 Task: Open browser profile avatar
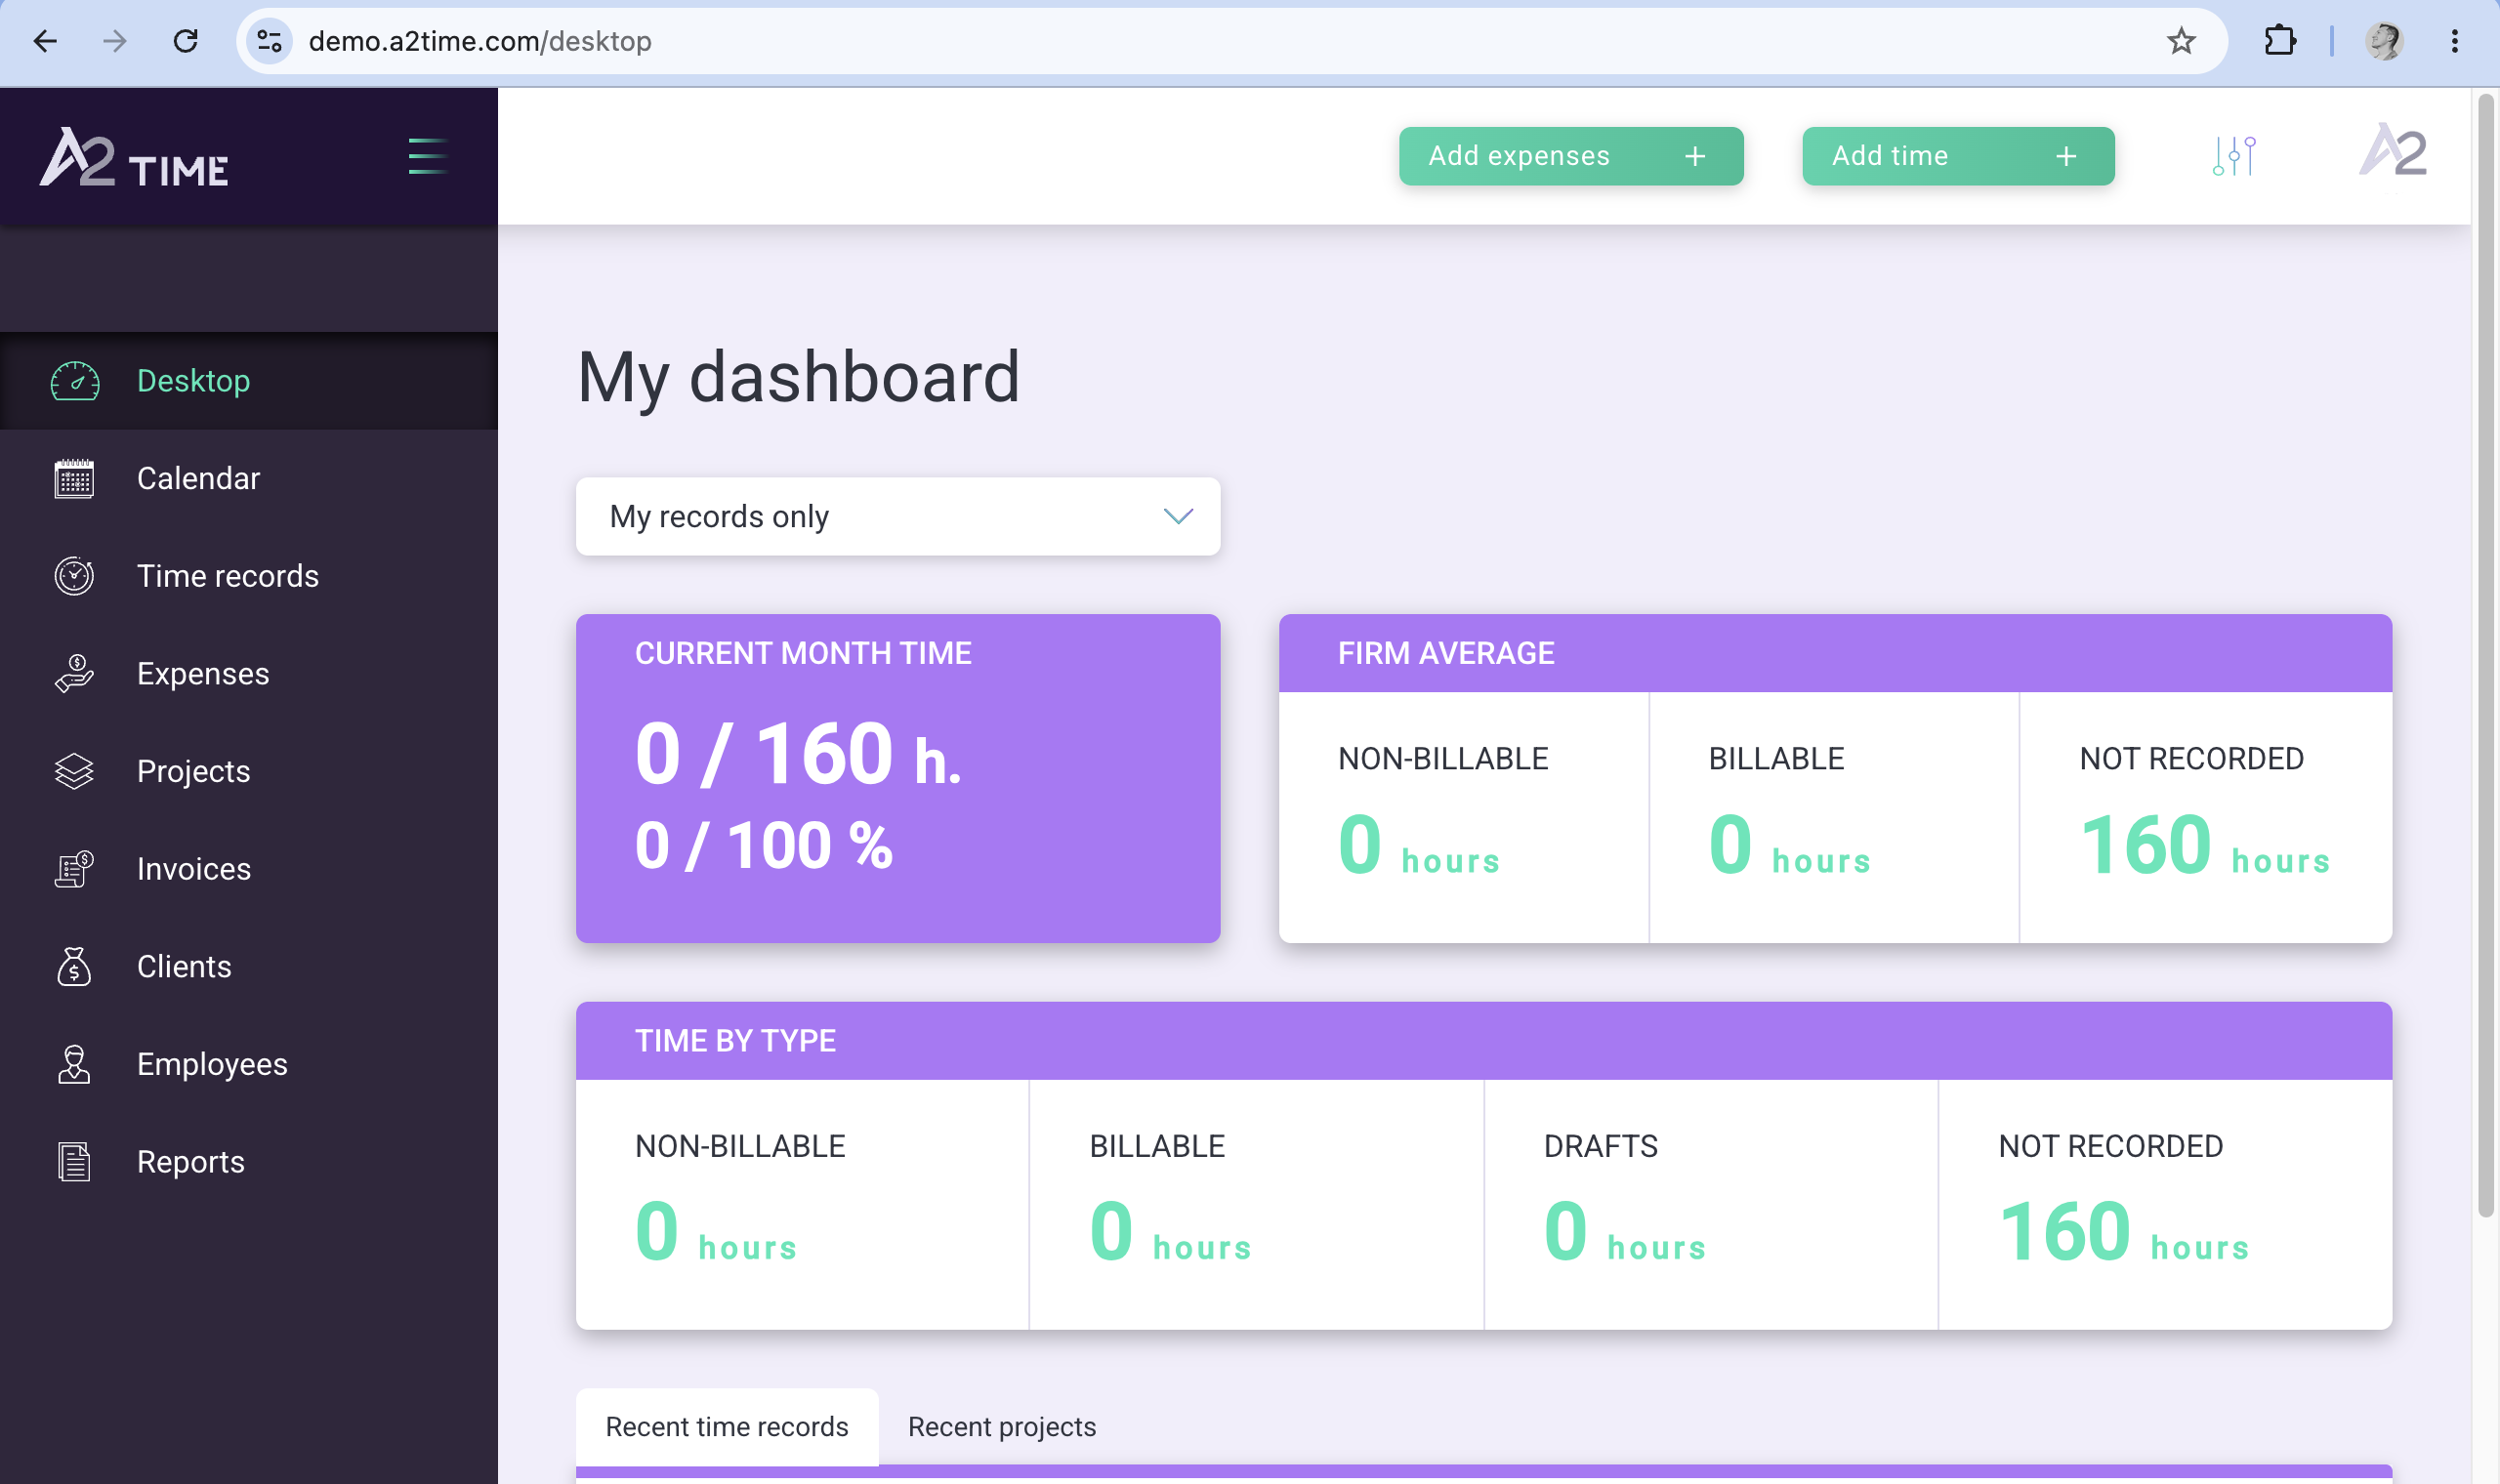coord(2385,41)
